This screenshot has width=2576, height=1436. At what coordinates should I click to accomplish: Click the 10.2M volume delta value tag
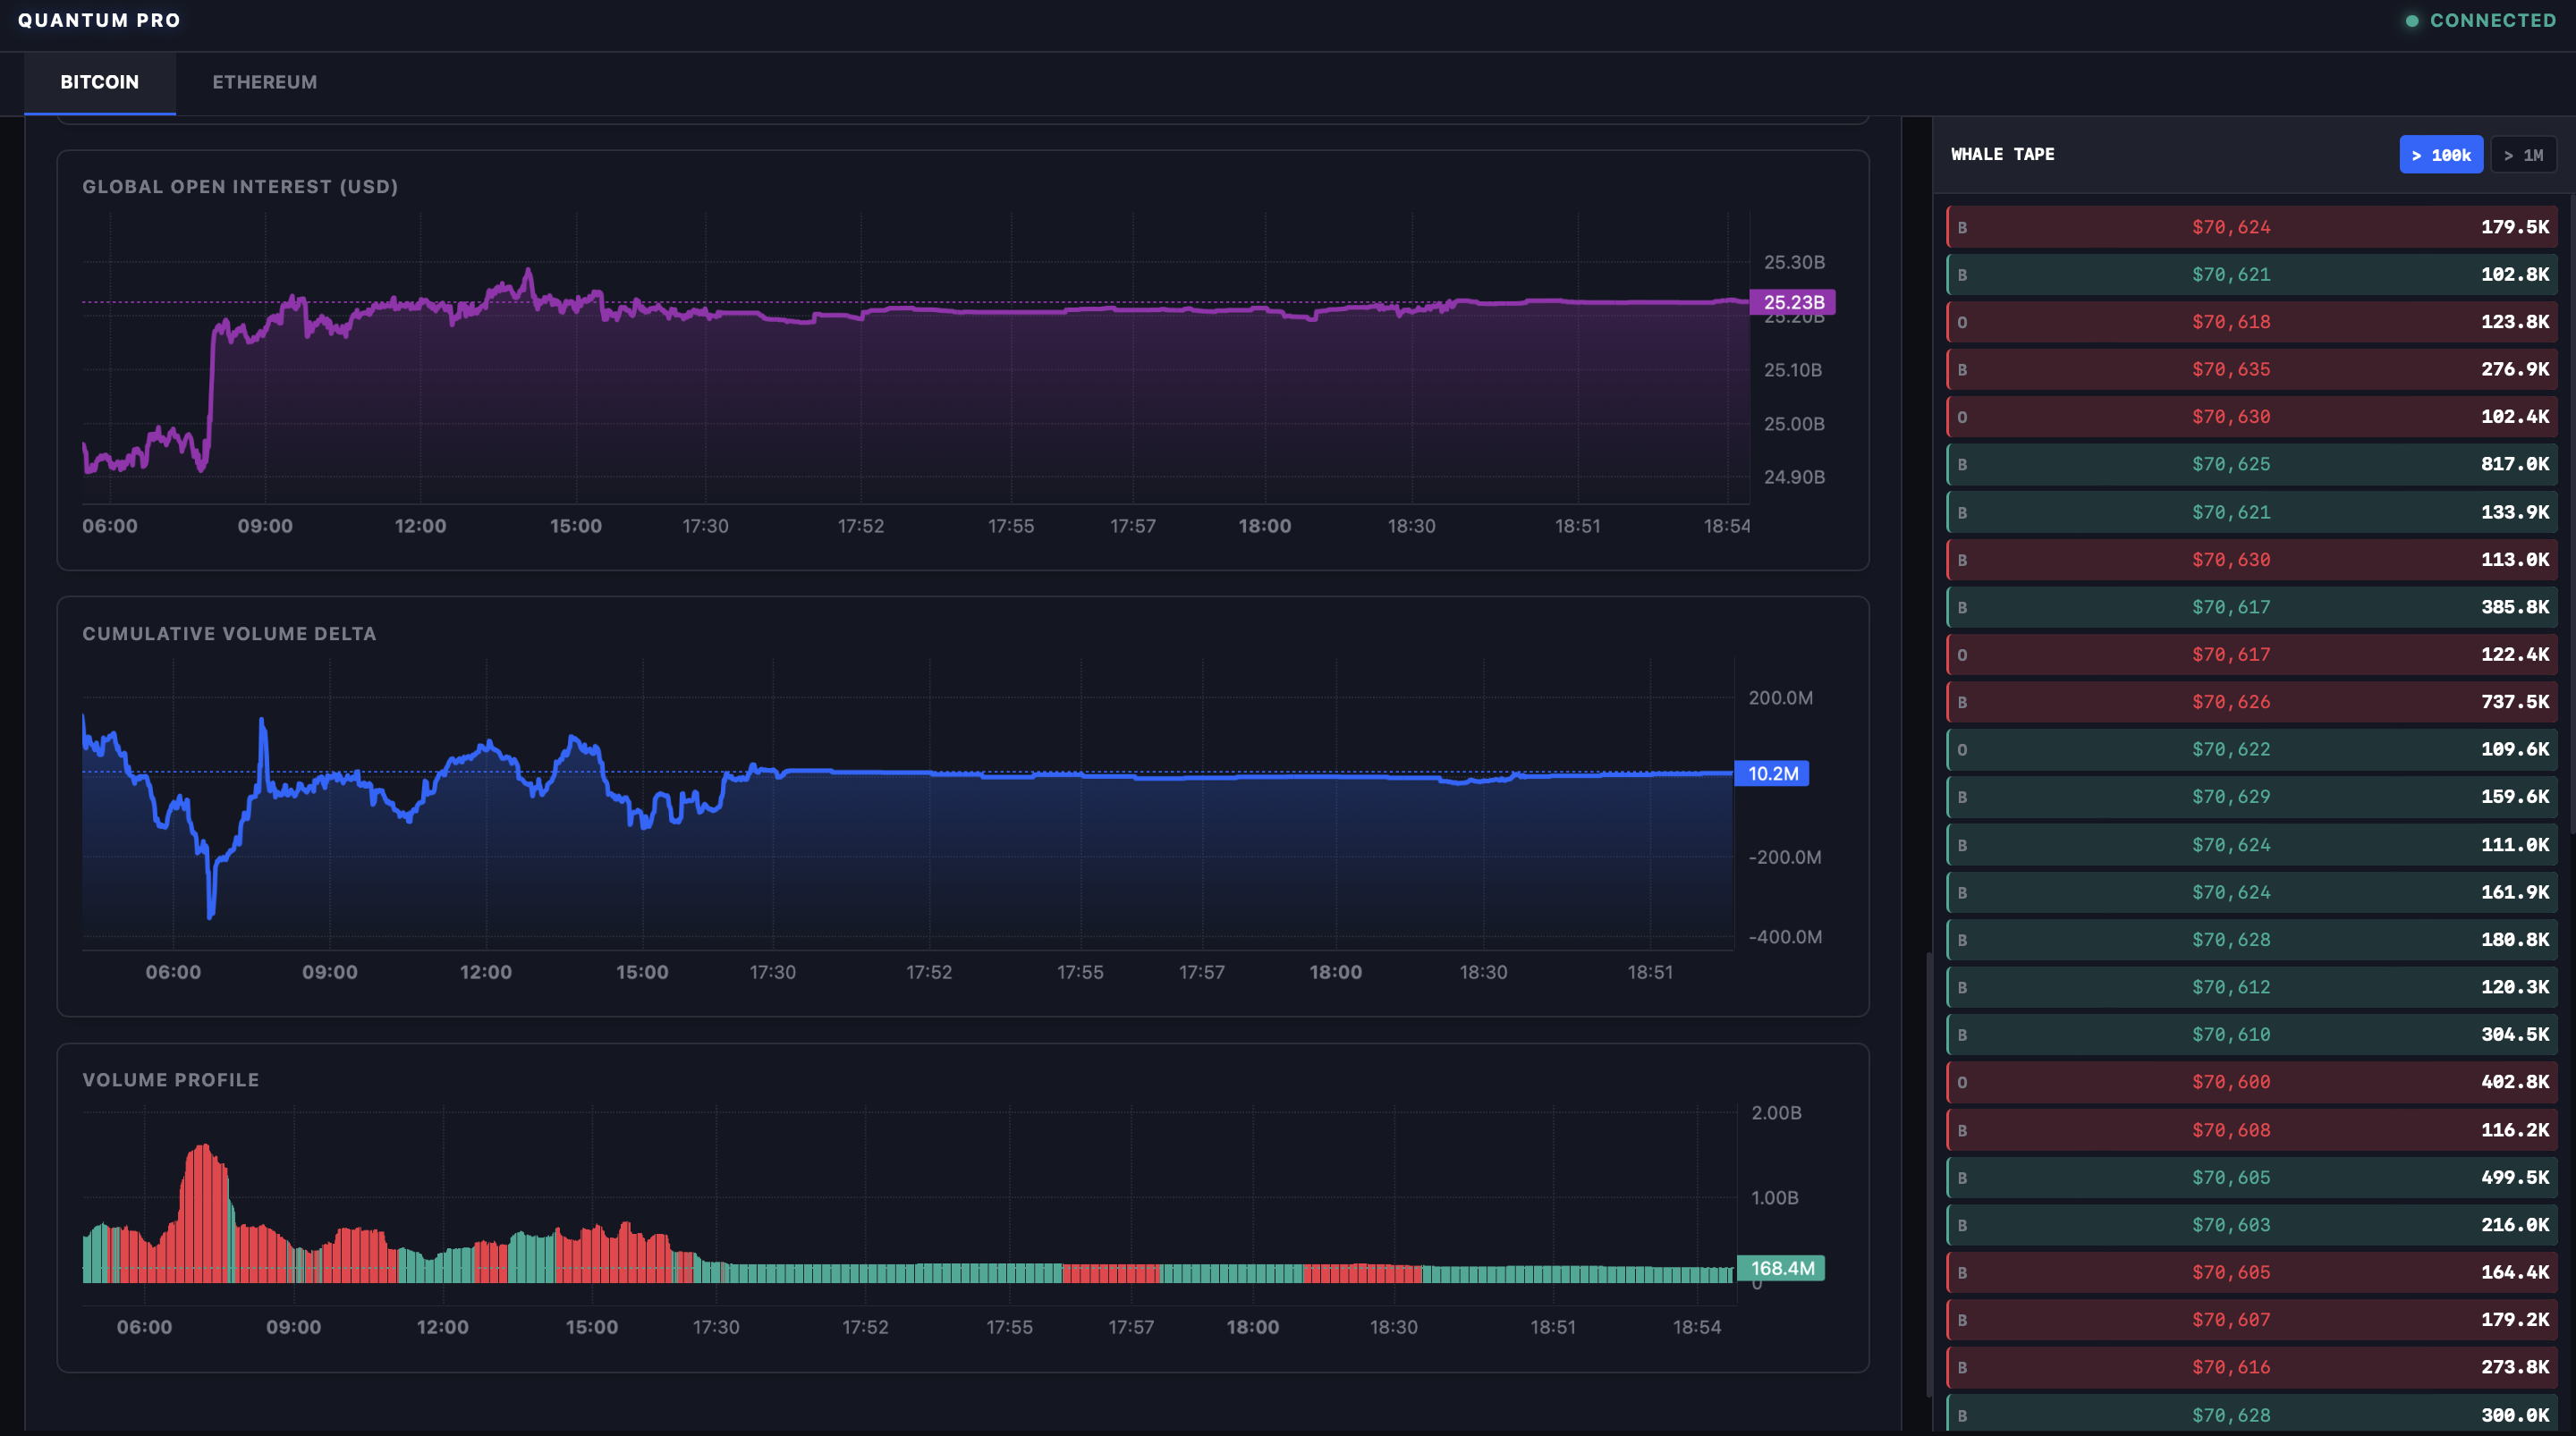(x=1772, y=773)
